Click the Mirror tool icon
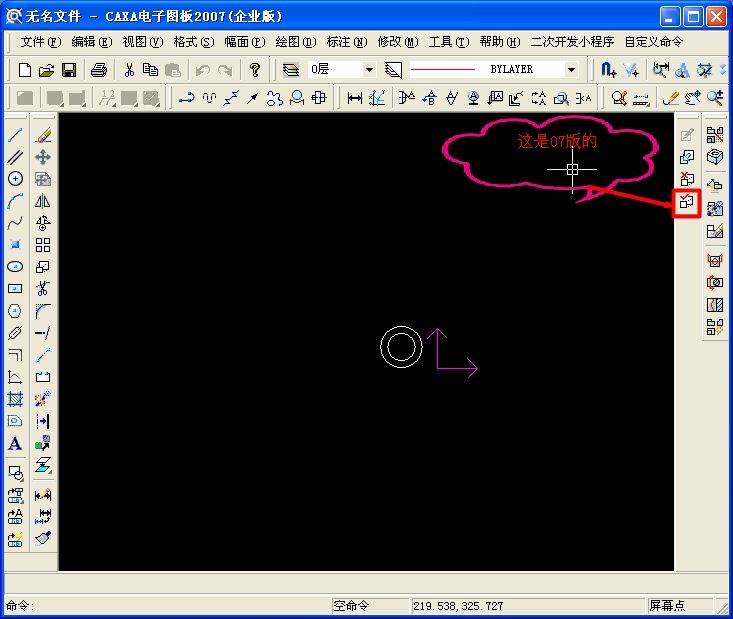 tap(43, 201)
